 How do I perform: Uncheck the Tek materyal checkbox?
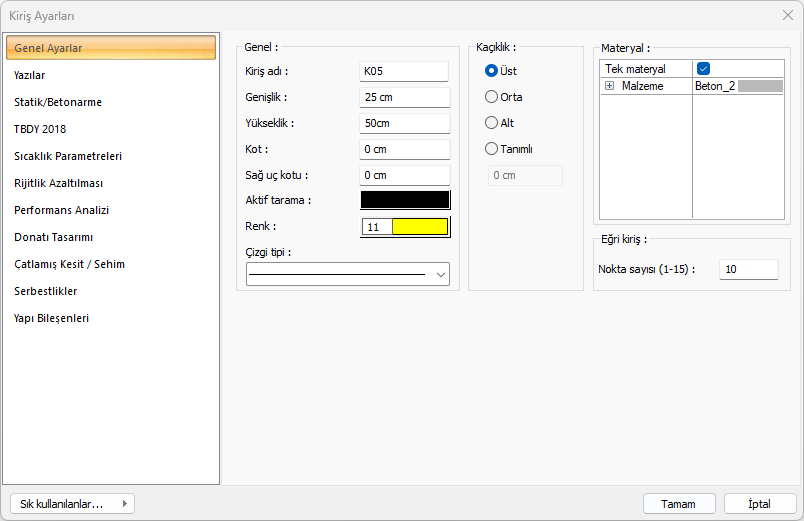click(704, 69)
